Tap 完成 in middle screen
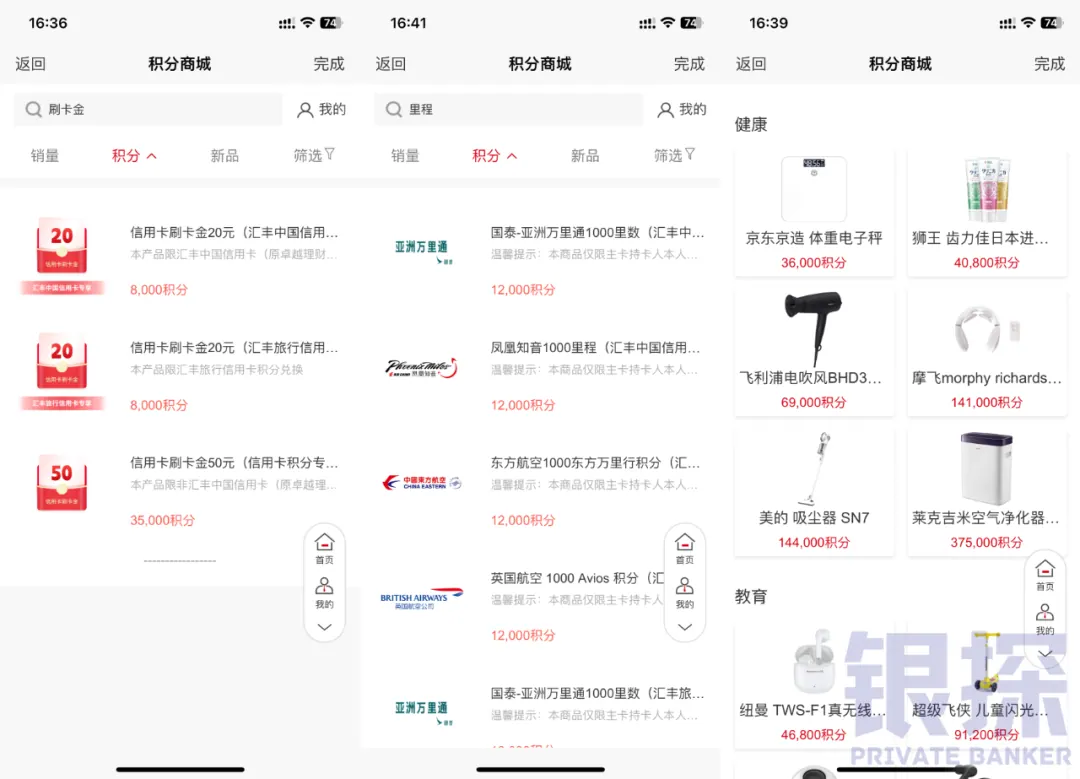Viewport: 1080px width, 779px height. tap(689, 64)
